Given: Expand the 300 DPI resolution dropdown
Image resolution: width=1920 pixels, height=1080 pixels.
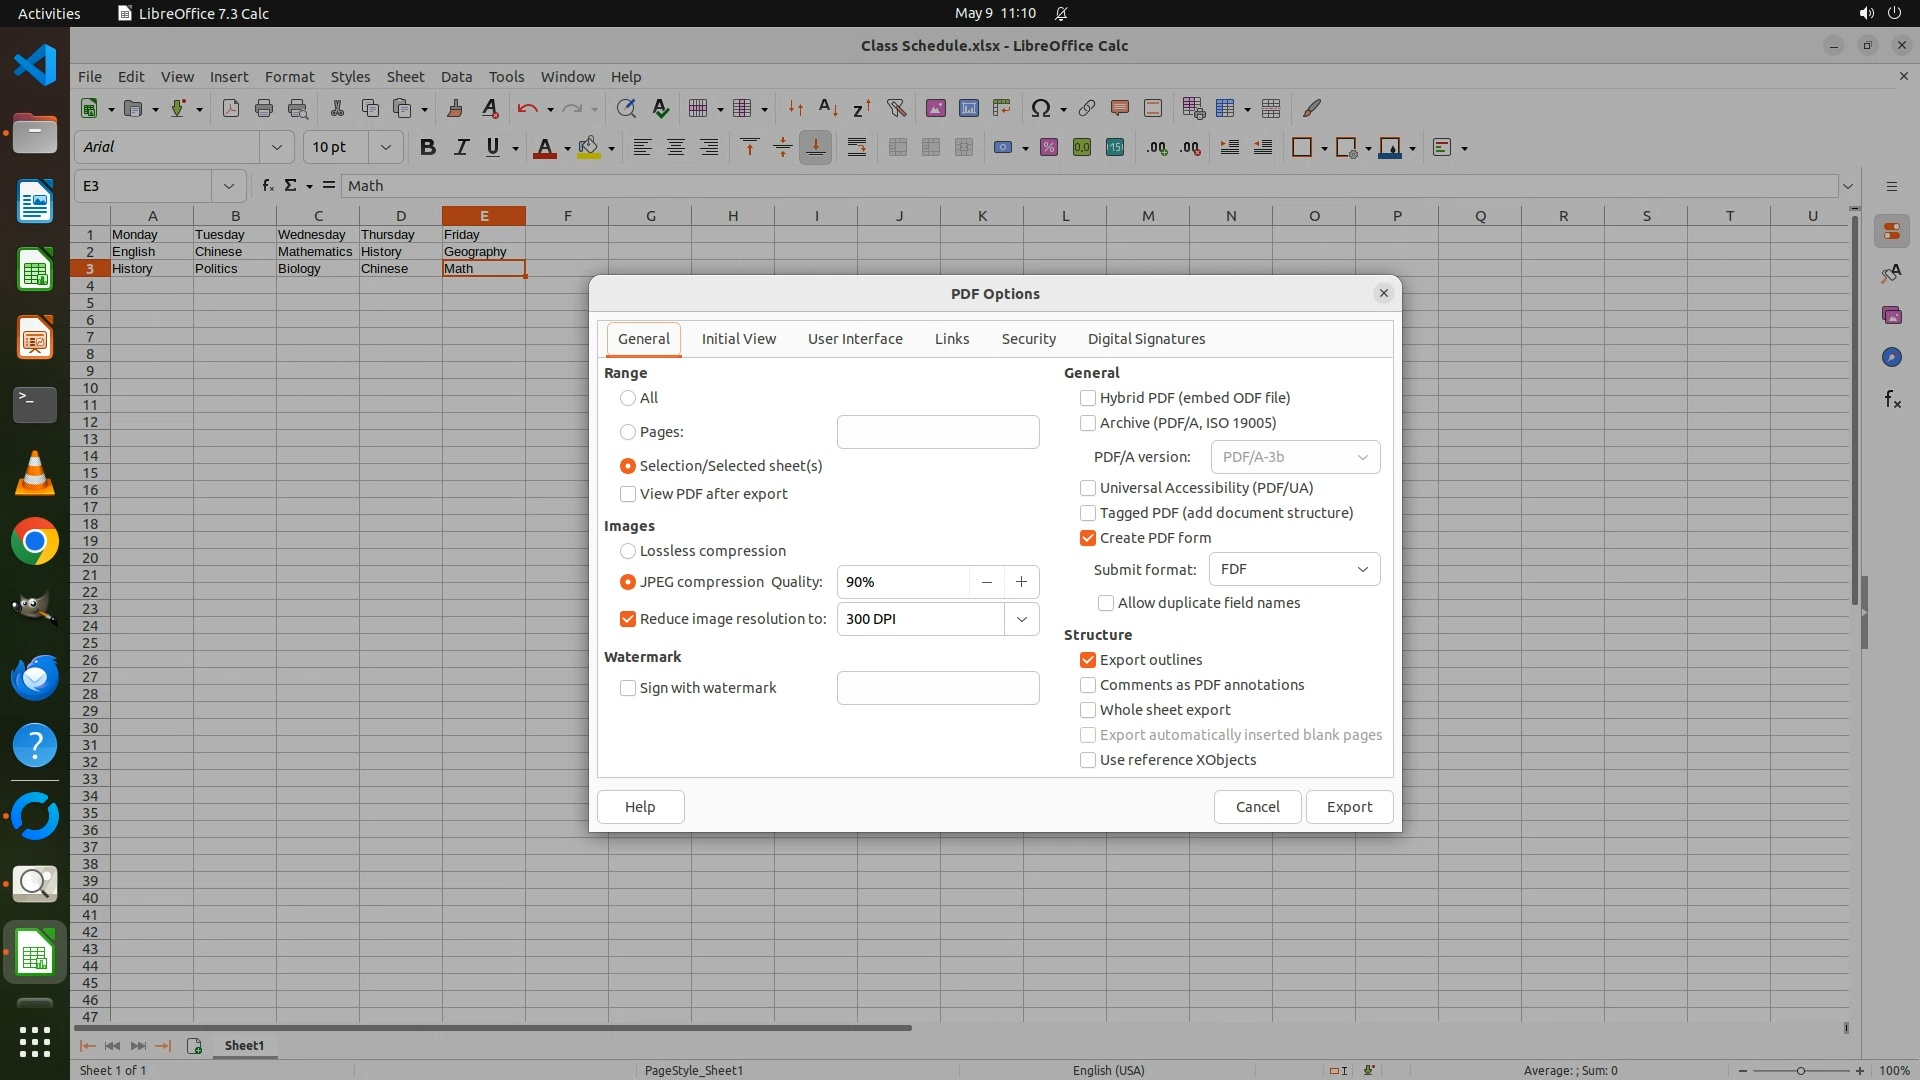Looking at the screenshot, I should 1021,619.
